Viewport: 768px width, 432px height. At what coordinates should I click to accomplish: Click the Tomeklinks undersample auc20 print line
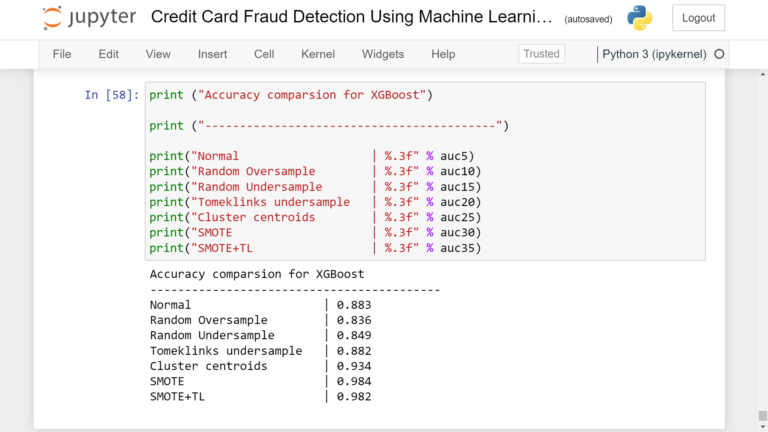315,202
